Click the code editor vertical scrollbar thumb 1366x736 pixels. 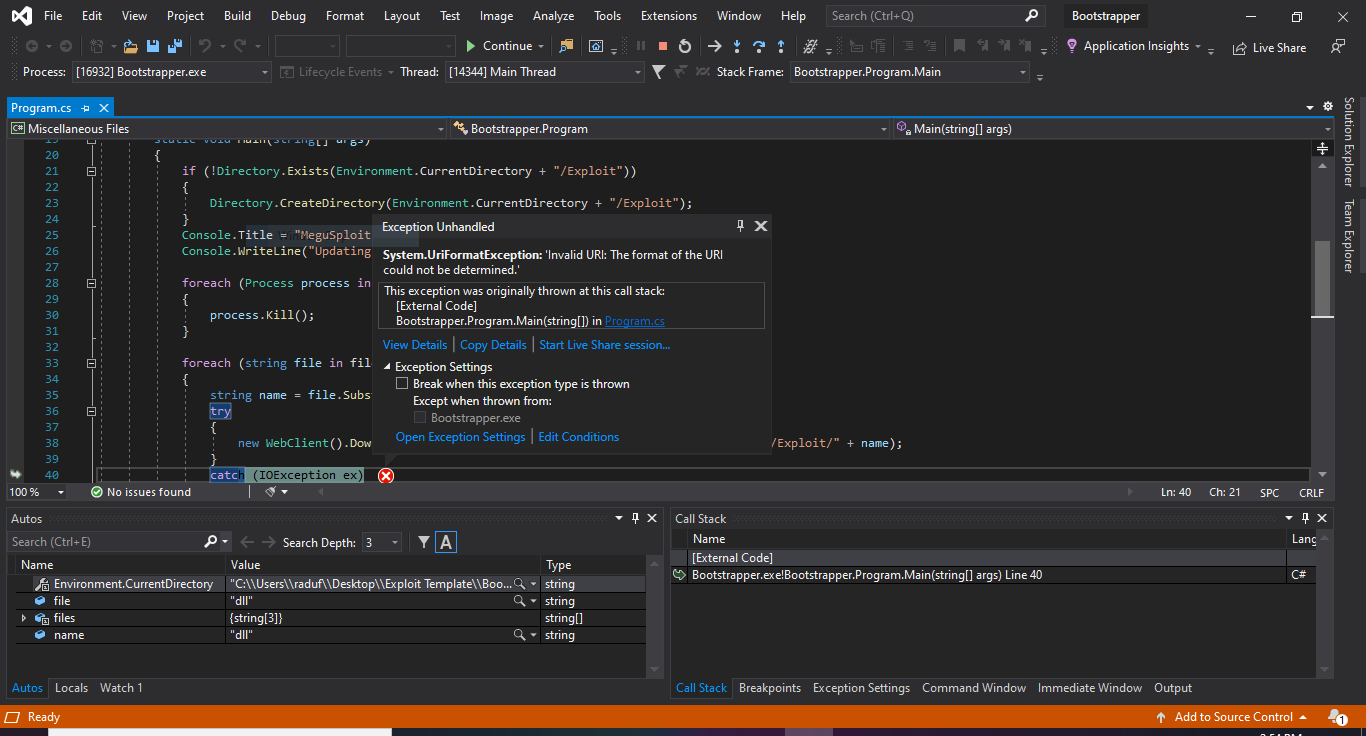tap(1322, 278)
